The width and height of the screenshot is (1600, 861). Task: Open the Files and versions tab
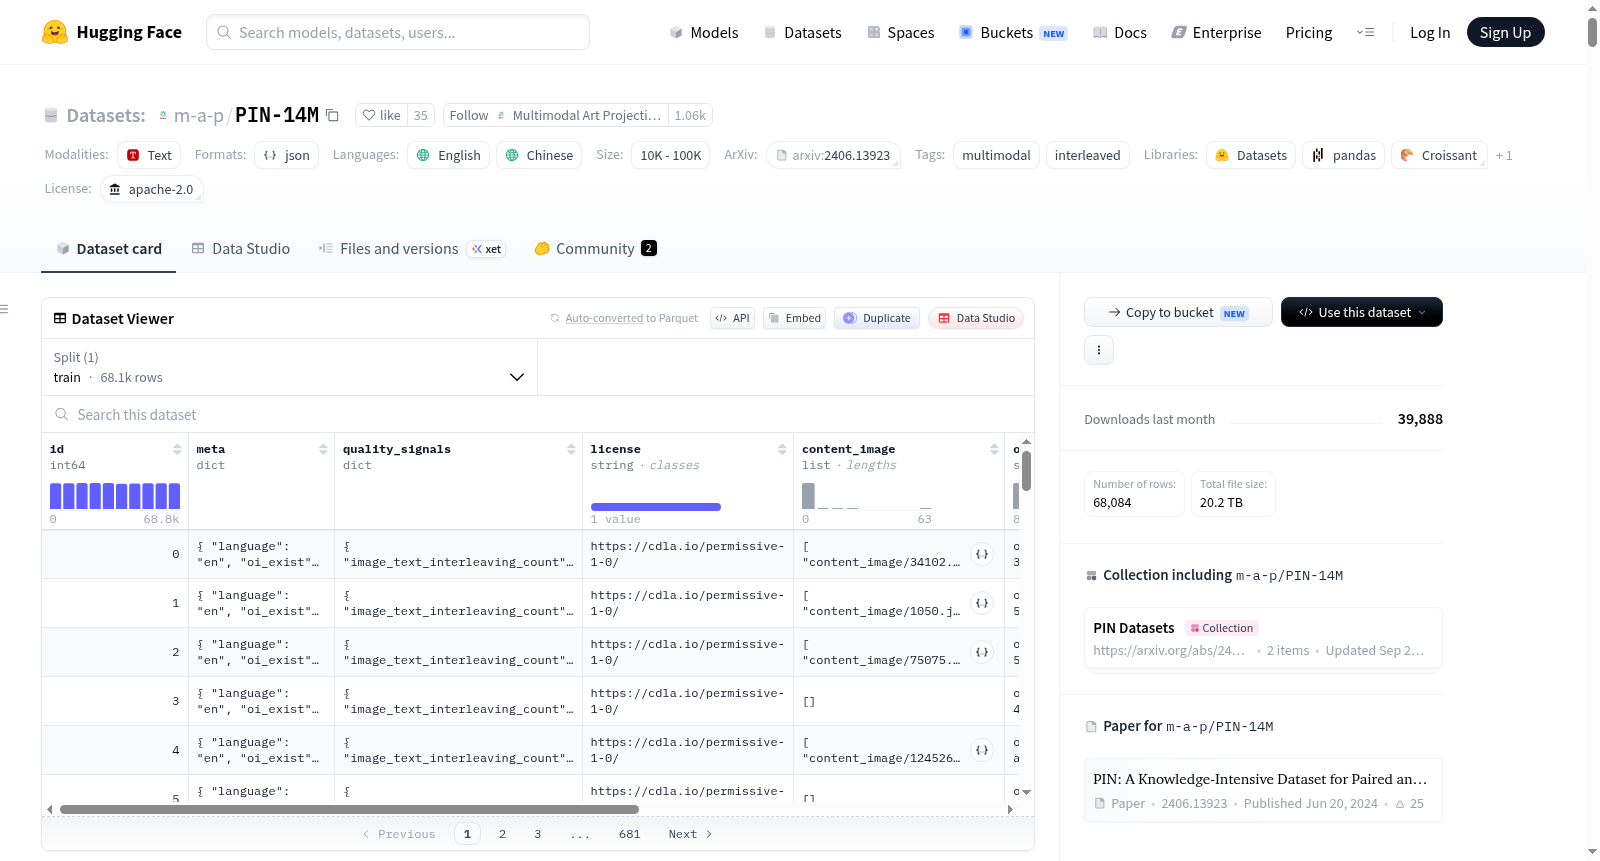[x=412, y=249]
